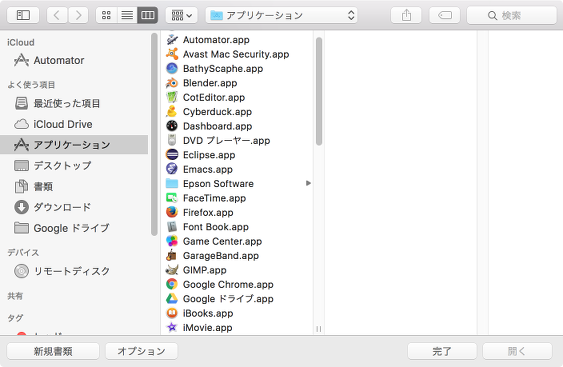Select the Automator.app icon
The width and height of the screenshot is (563, 367).
pos(172,40)
